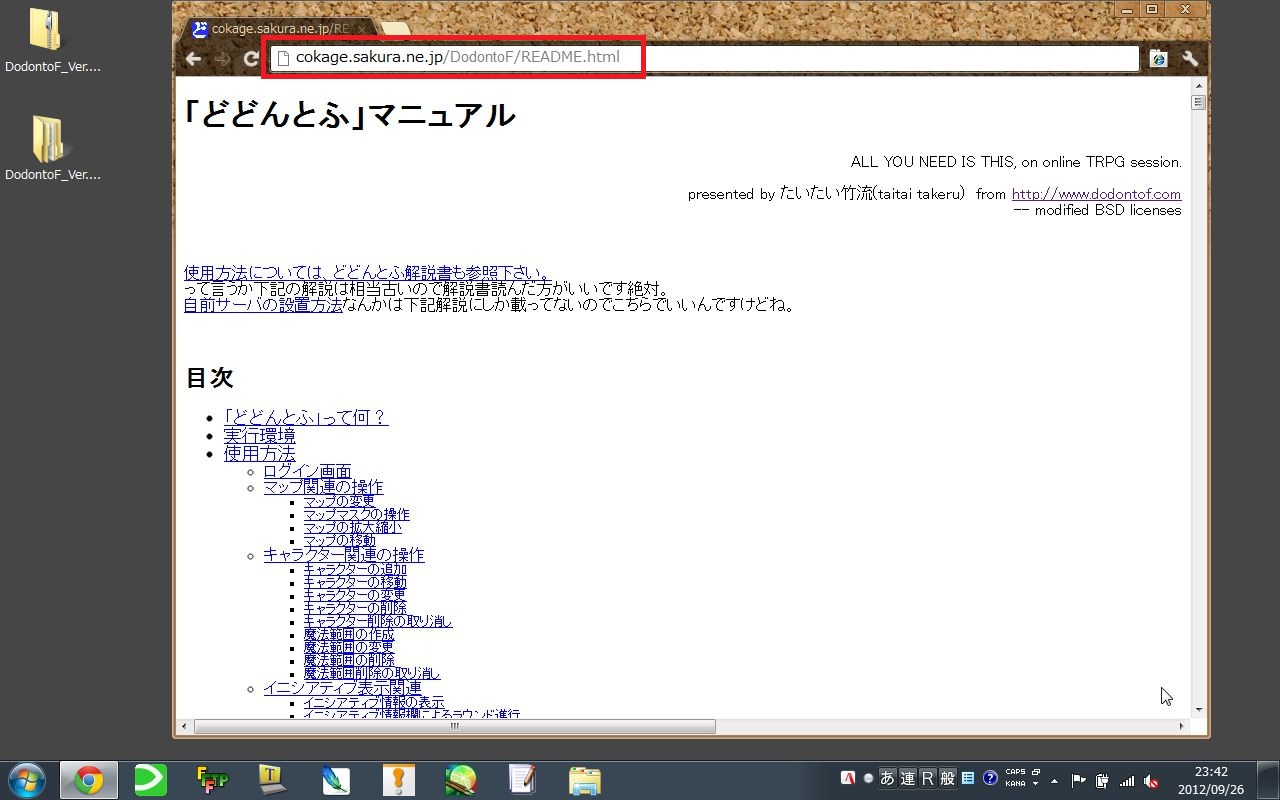The image size is (1280, 800).
Task: Open the blue feather editor in taskbar
Action: point(336,780)
